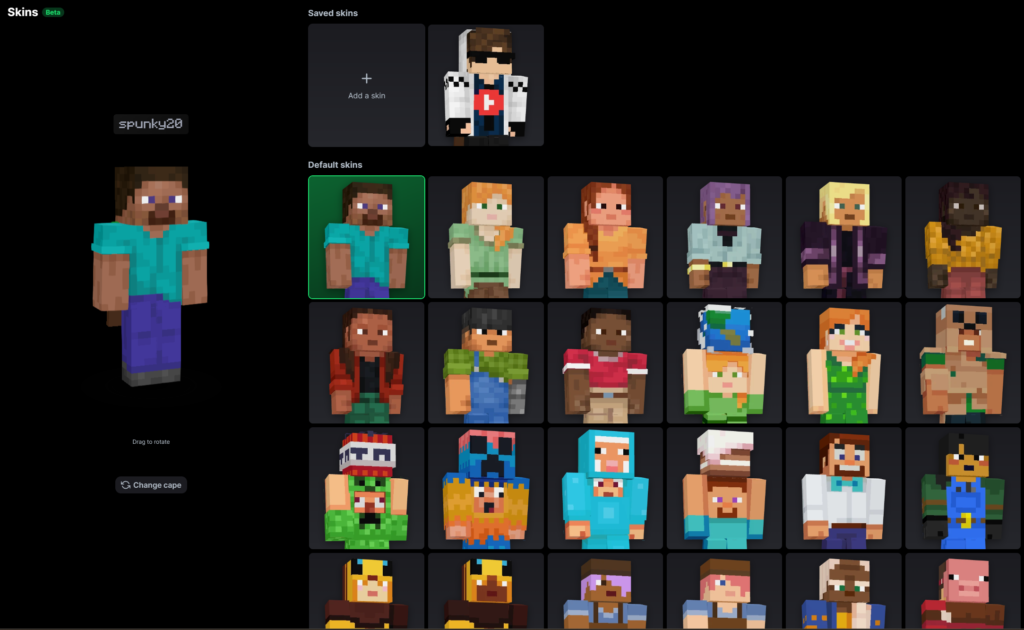The width and height of the screenshot is (1024, 630).
Task: Click the spunky20 username label
Action: pyautogui.click(x=151, y=124)
